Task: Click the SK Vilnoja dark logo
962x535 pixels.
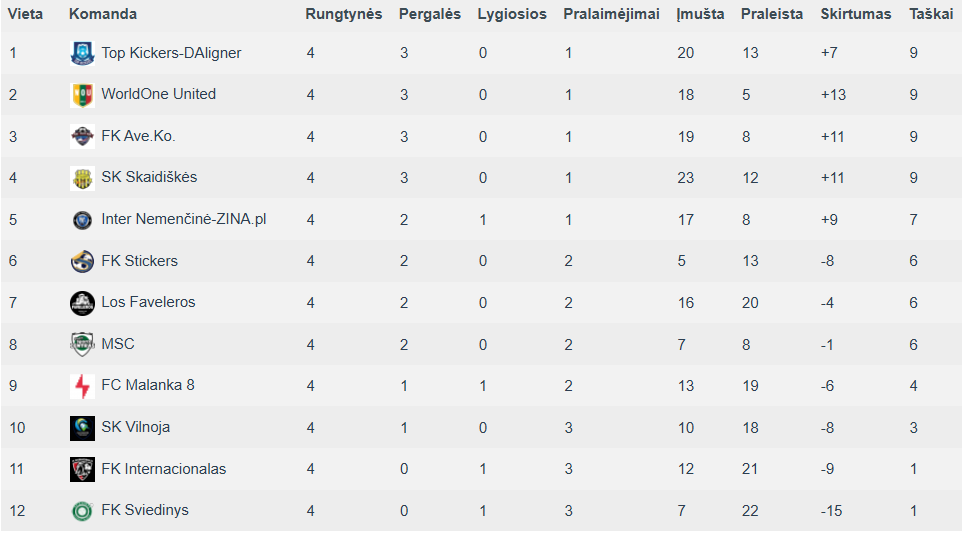Action: (x=82, y=428)
